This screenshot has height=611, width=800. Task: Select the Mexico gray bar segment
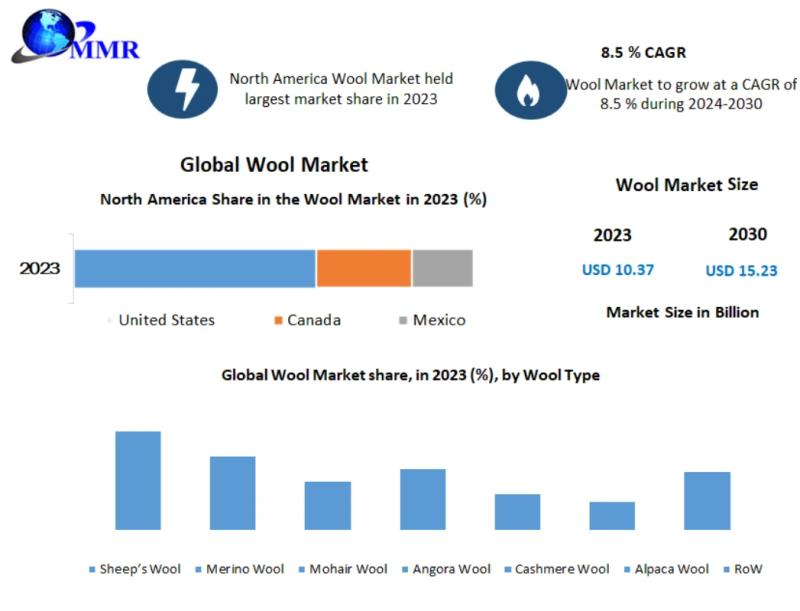[442, 268]
